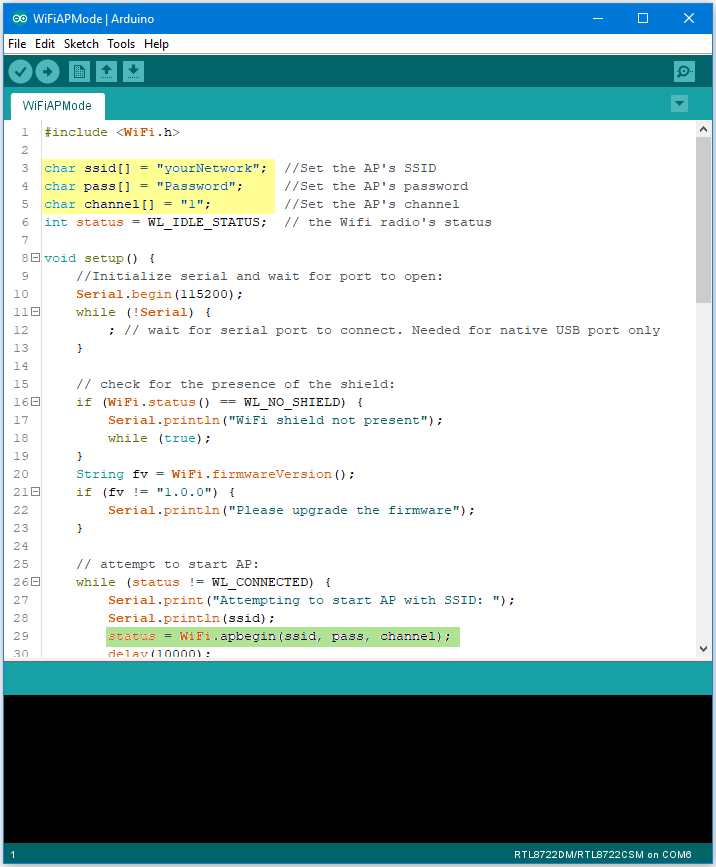Create a new sketch with New icon

click(x=79, y=71)
